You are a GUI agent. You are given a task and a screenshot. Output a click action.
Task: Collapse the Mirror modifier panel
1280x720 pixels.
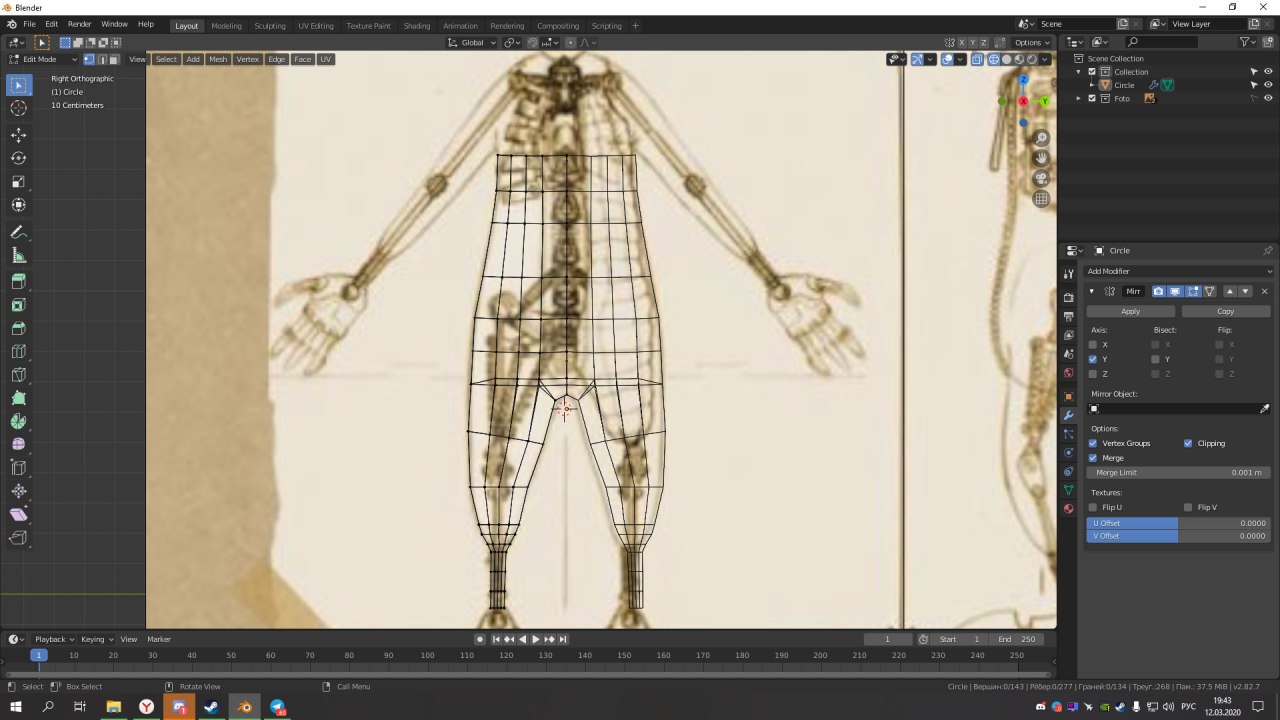coord(1091,291)
